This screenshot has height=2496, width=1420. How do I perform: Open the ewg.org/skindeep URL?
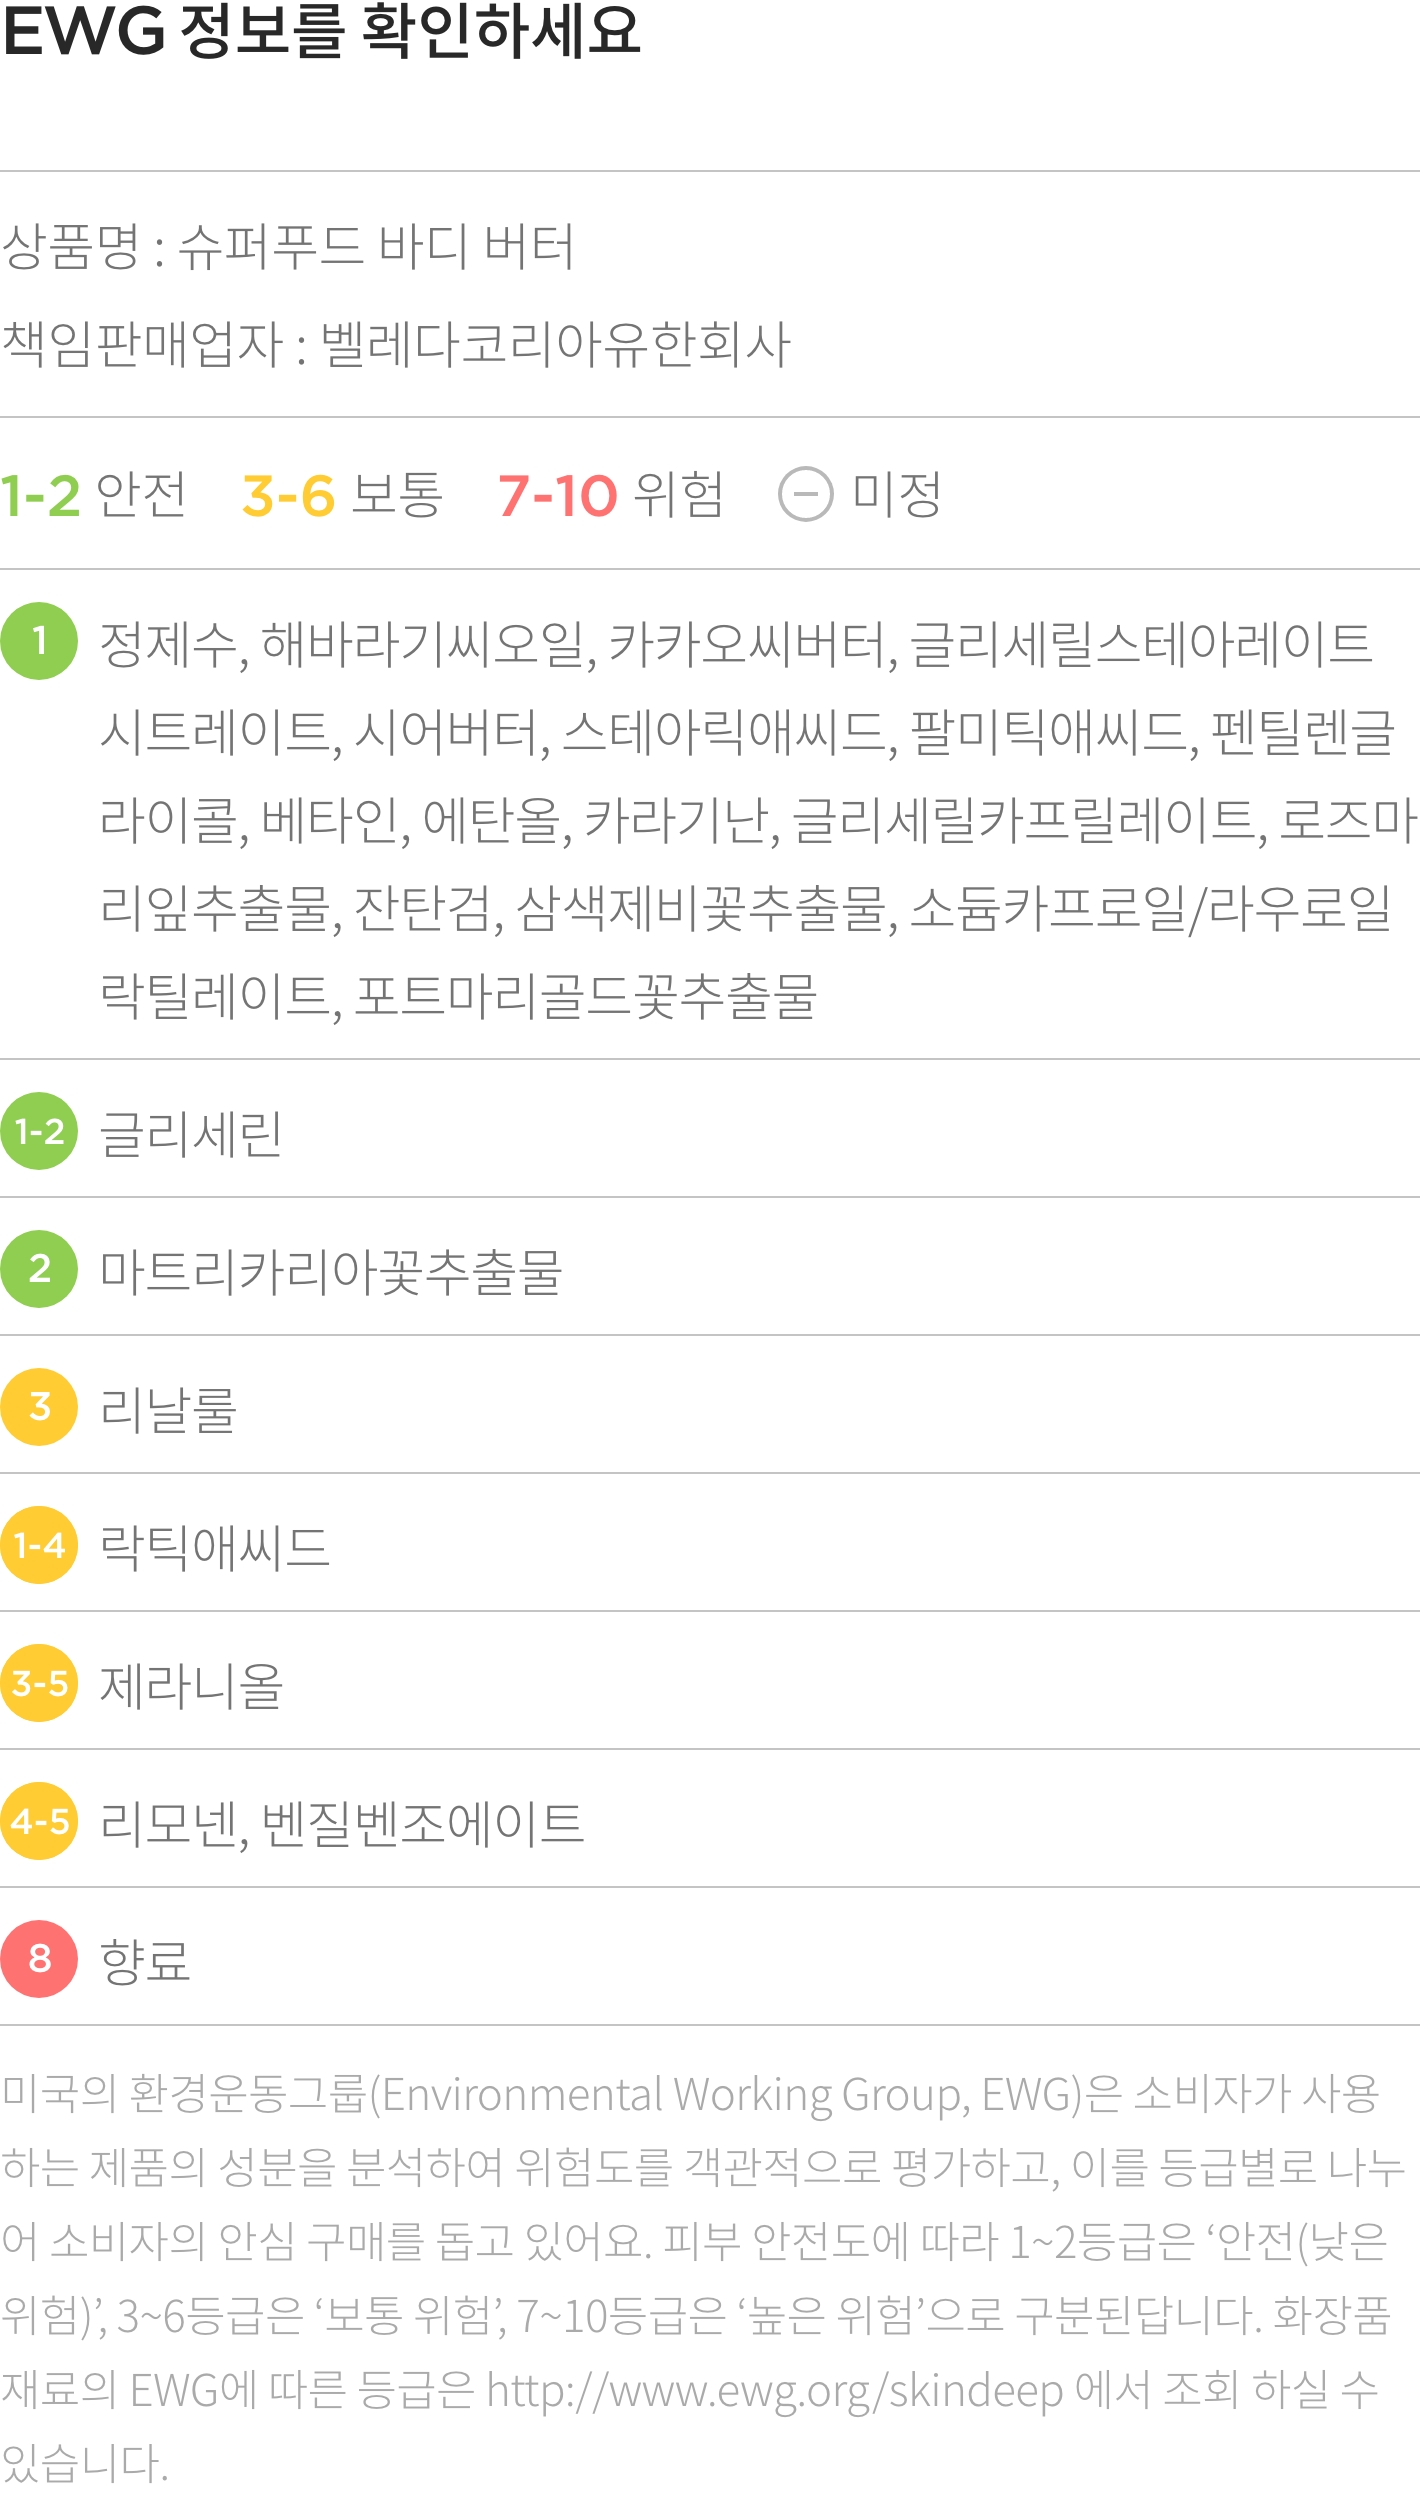pos(774,2393)
